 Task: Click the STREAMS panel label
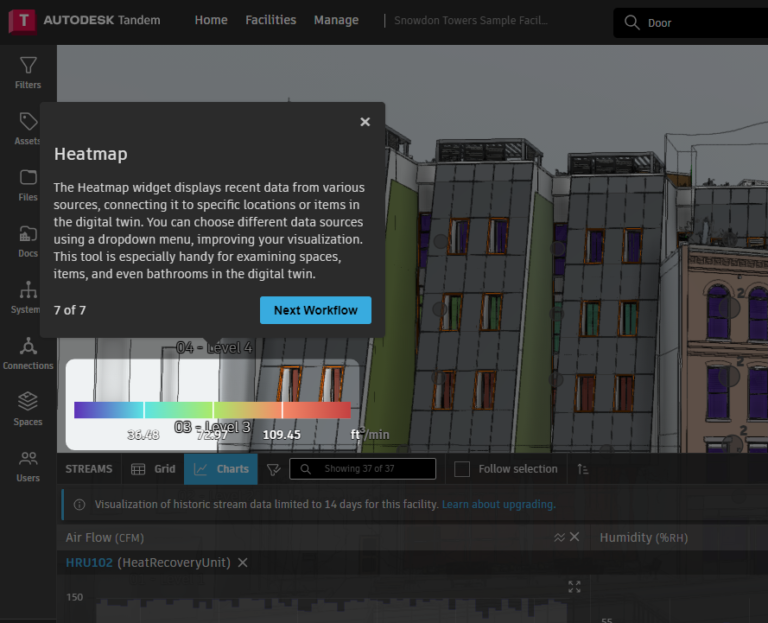click(x=89, y=469)
